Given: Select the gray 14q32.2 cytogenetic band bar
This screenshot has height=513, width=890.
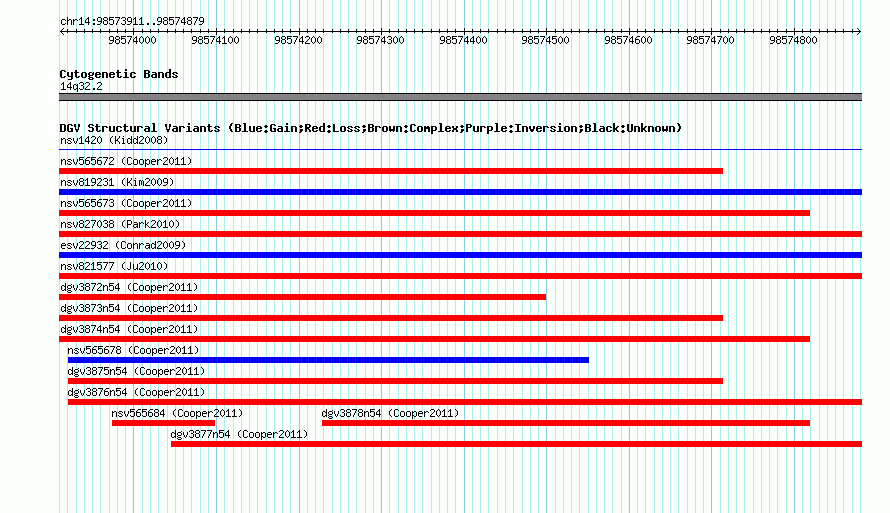Looking at the screenshot, I should coord(460,97).
